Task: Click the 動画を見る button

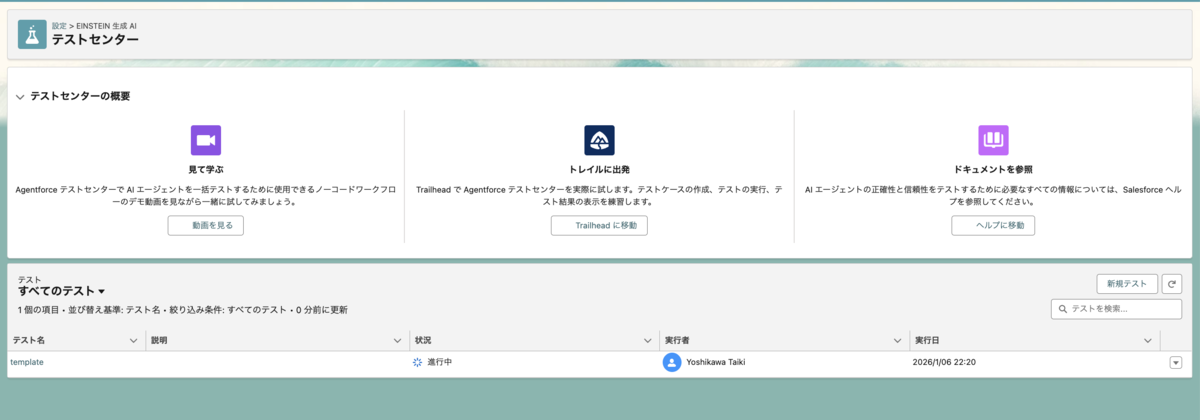Action: pyautogui.click(x=205, y=225)
